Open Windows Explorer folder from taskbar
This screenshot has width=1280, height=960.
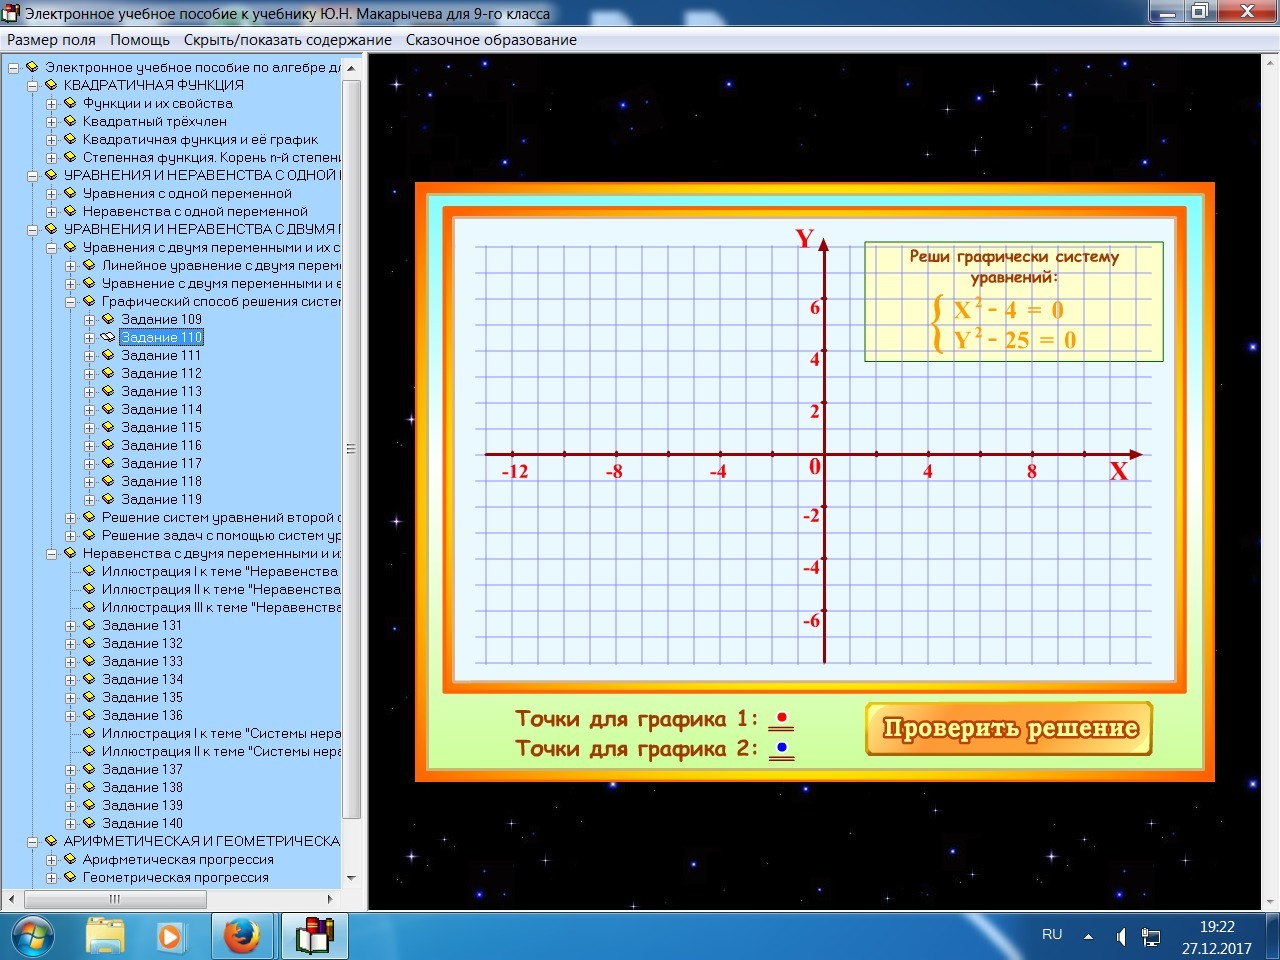pyautogui.click(x=105, y=937)
